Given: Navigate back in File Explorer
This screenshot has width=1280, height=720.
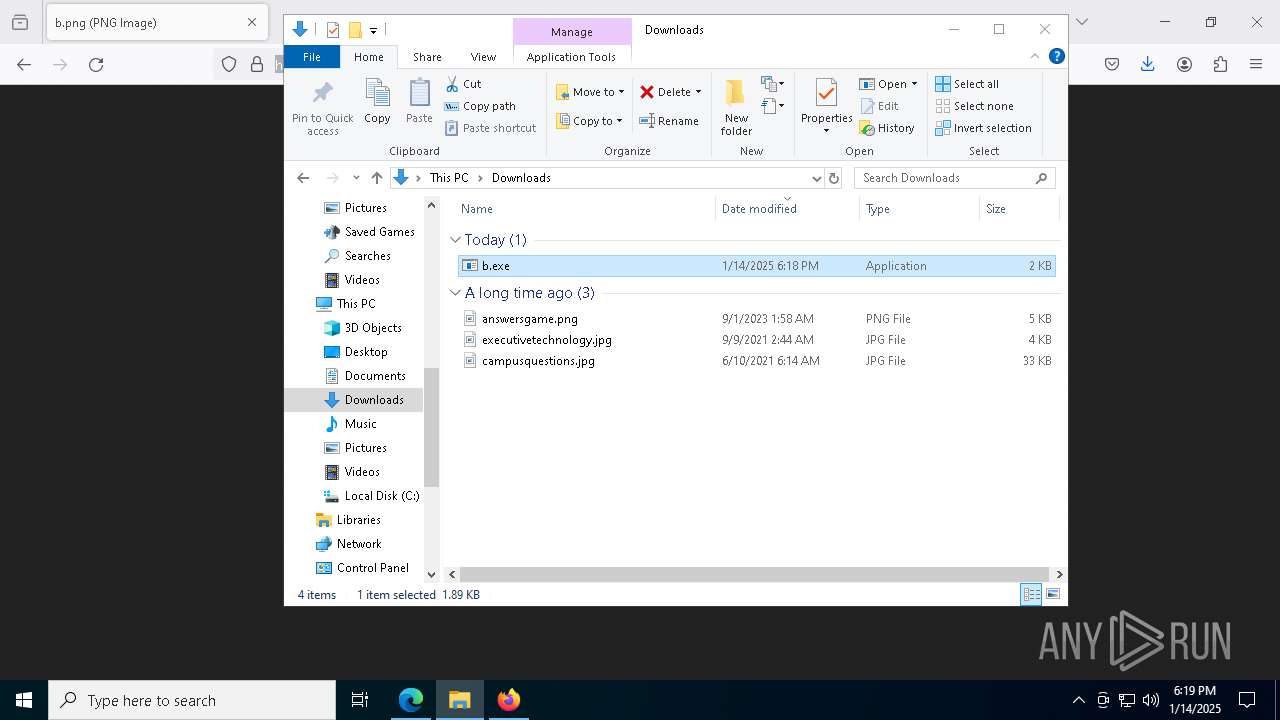Looking at the screenshot, I should pos(303,178).
